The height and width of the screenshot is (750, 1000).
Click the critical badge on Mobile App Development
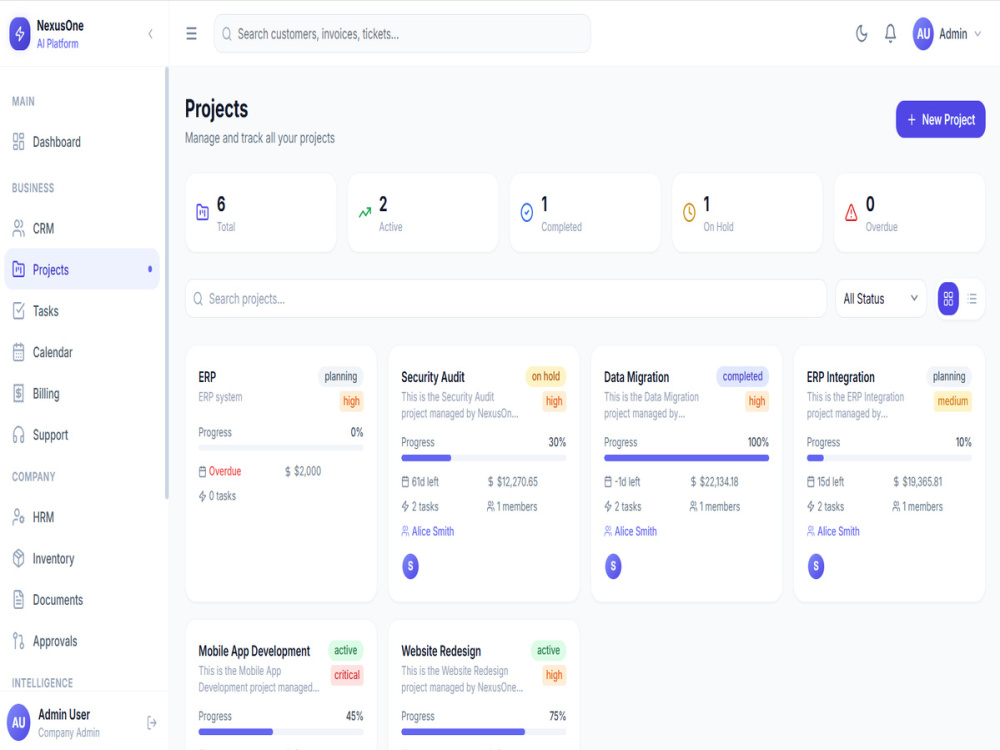click(x=347, y=675)
